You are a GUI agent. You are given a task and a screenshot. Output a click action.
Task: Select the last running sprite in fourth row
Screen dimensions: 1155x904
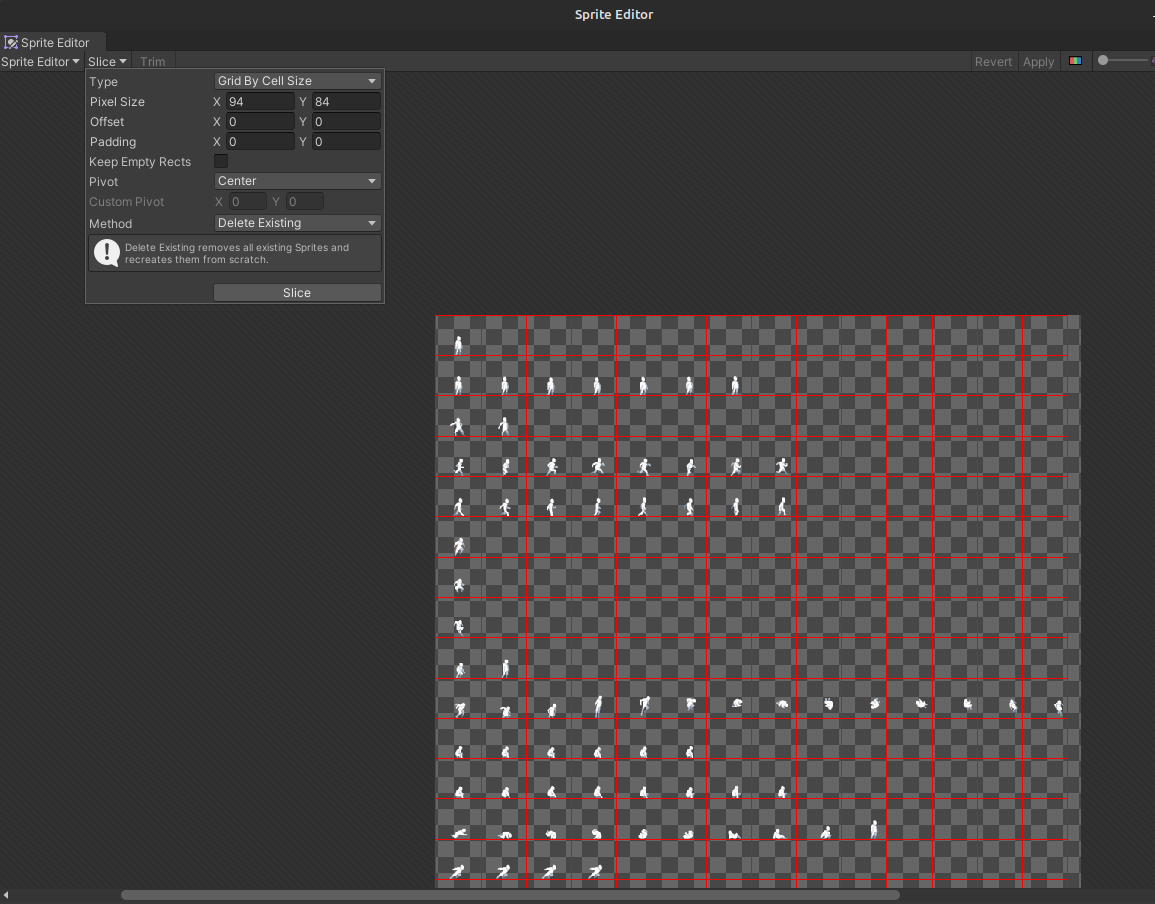782,465
